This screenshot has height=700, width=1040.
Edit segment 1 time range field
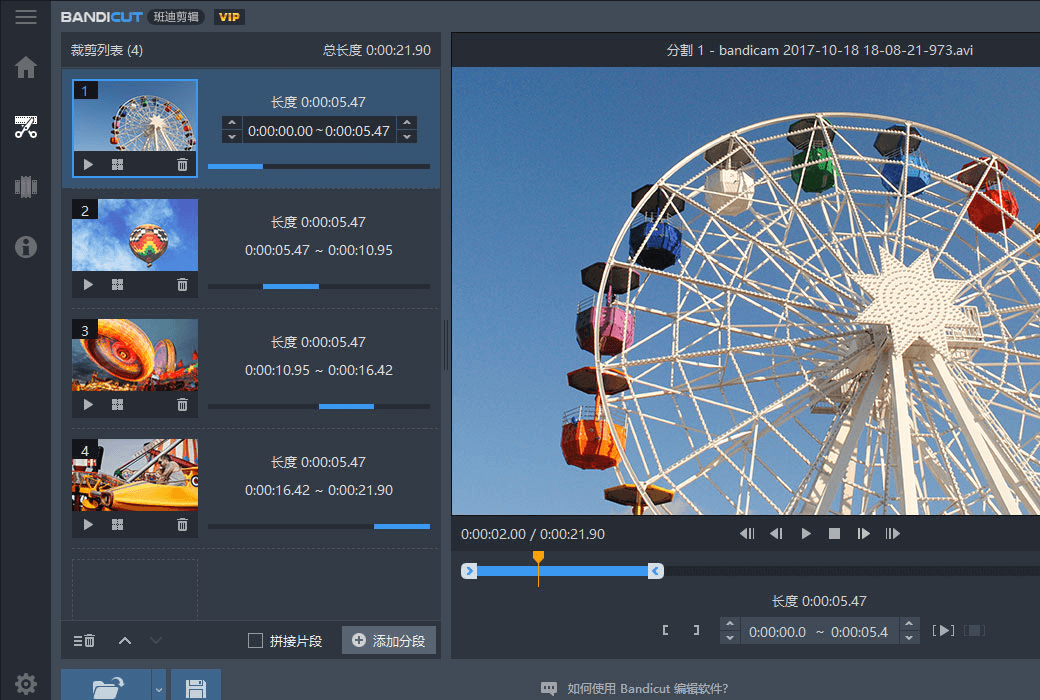coord(319,131)
